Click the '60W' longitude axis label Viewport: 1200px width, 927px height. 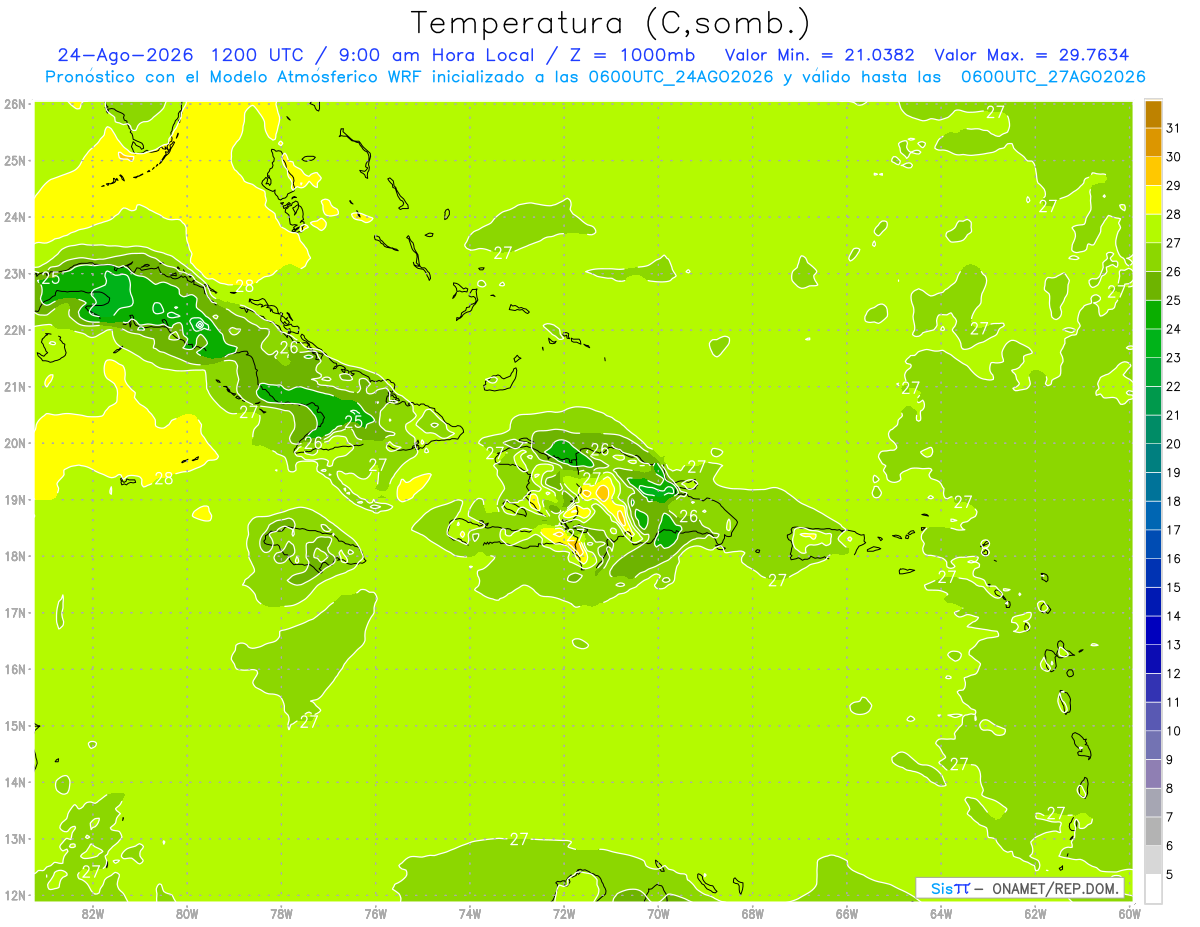tap(1130, 913)
